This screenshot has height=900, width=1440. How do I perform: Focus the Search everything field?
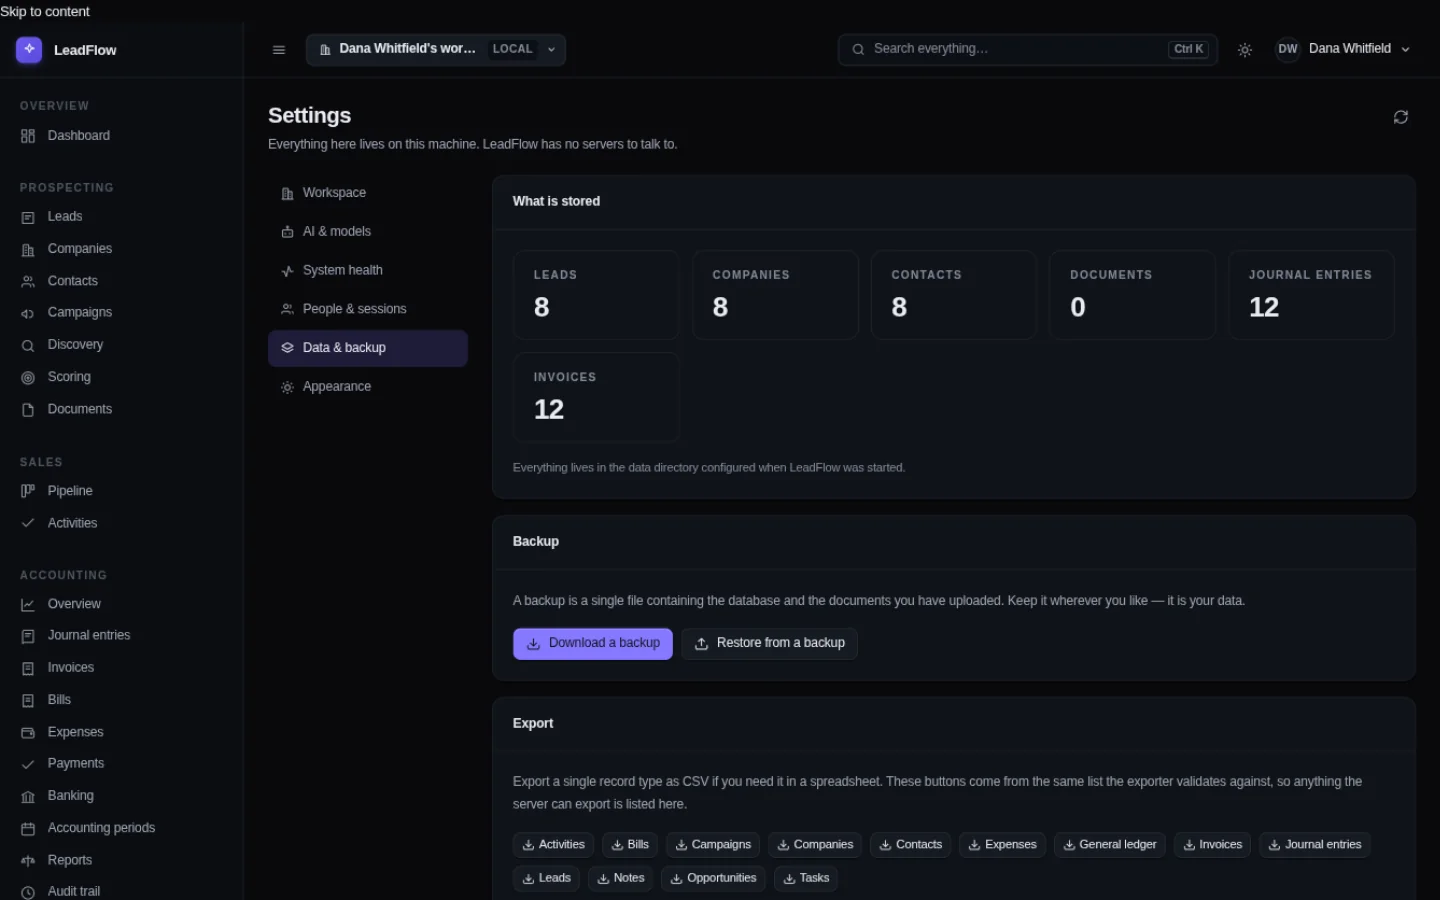(x=1028, y=49)
